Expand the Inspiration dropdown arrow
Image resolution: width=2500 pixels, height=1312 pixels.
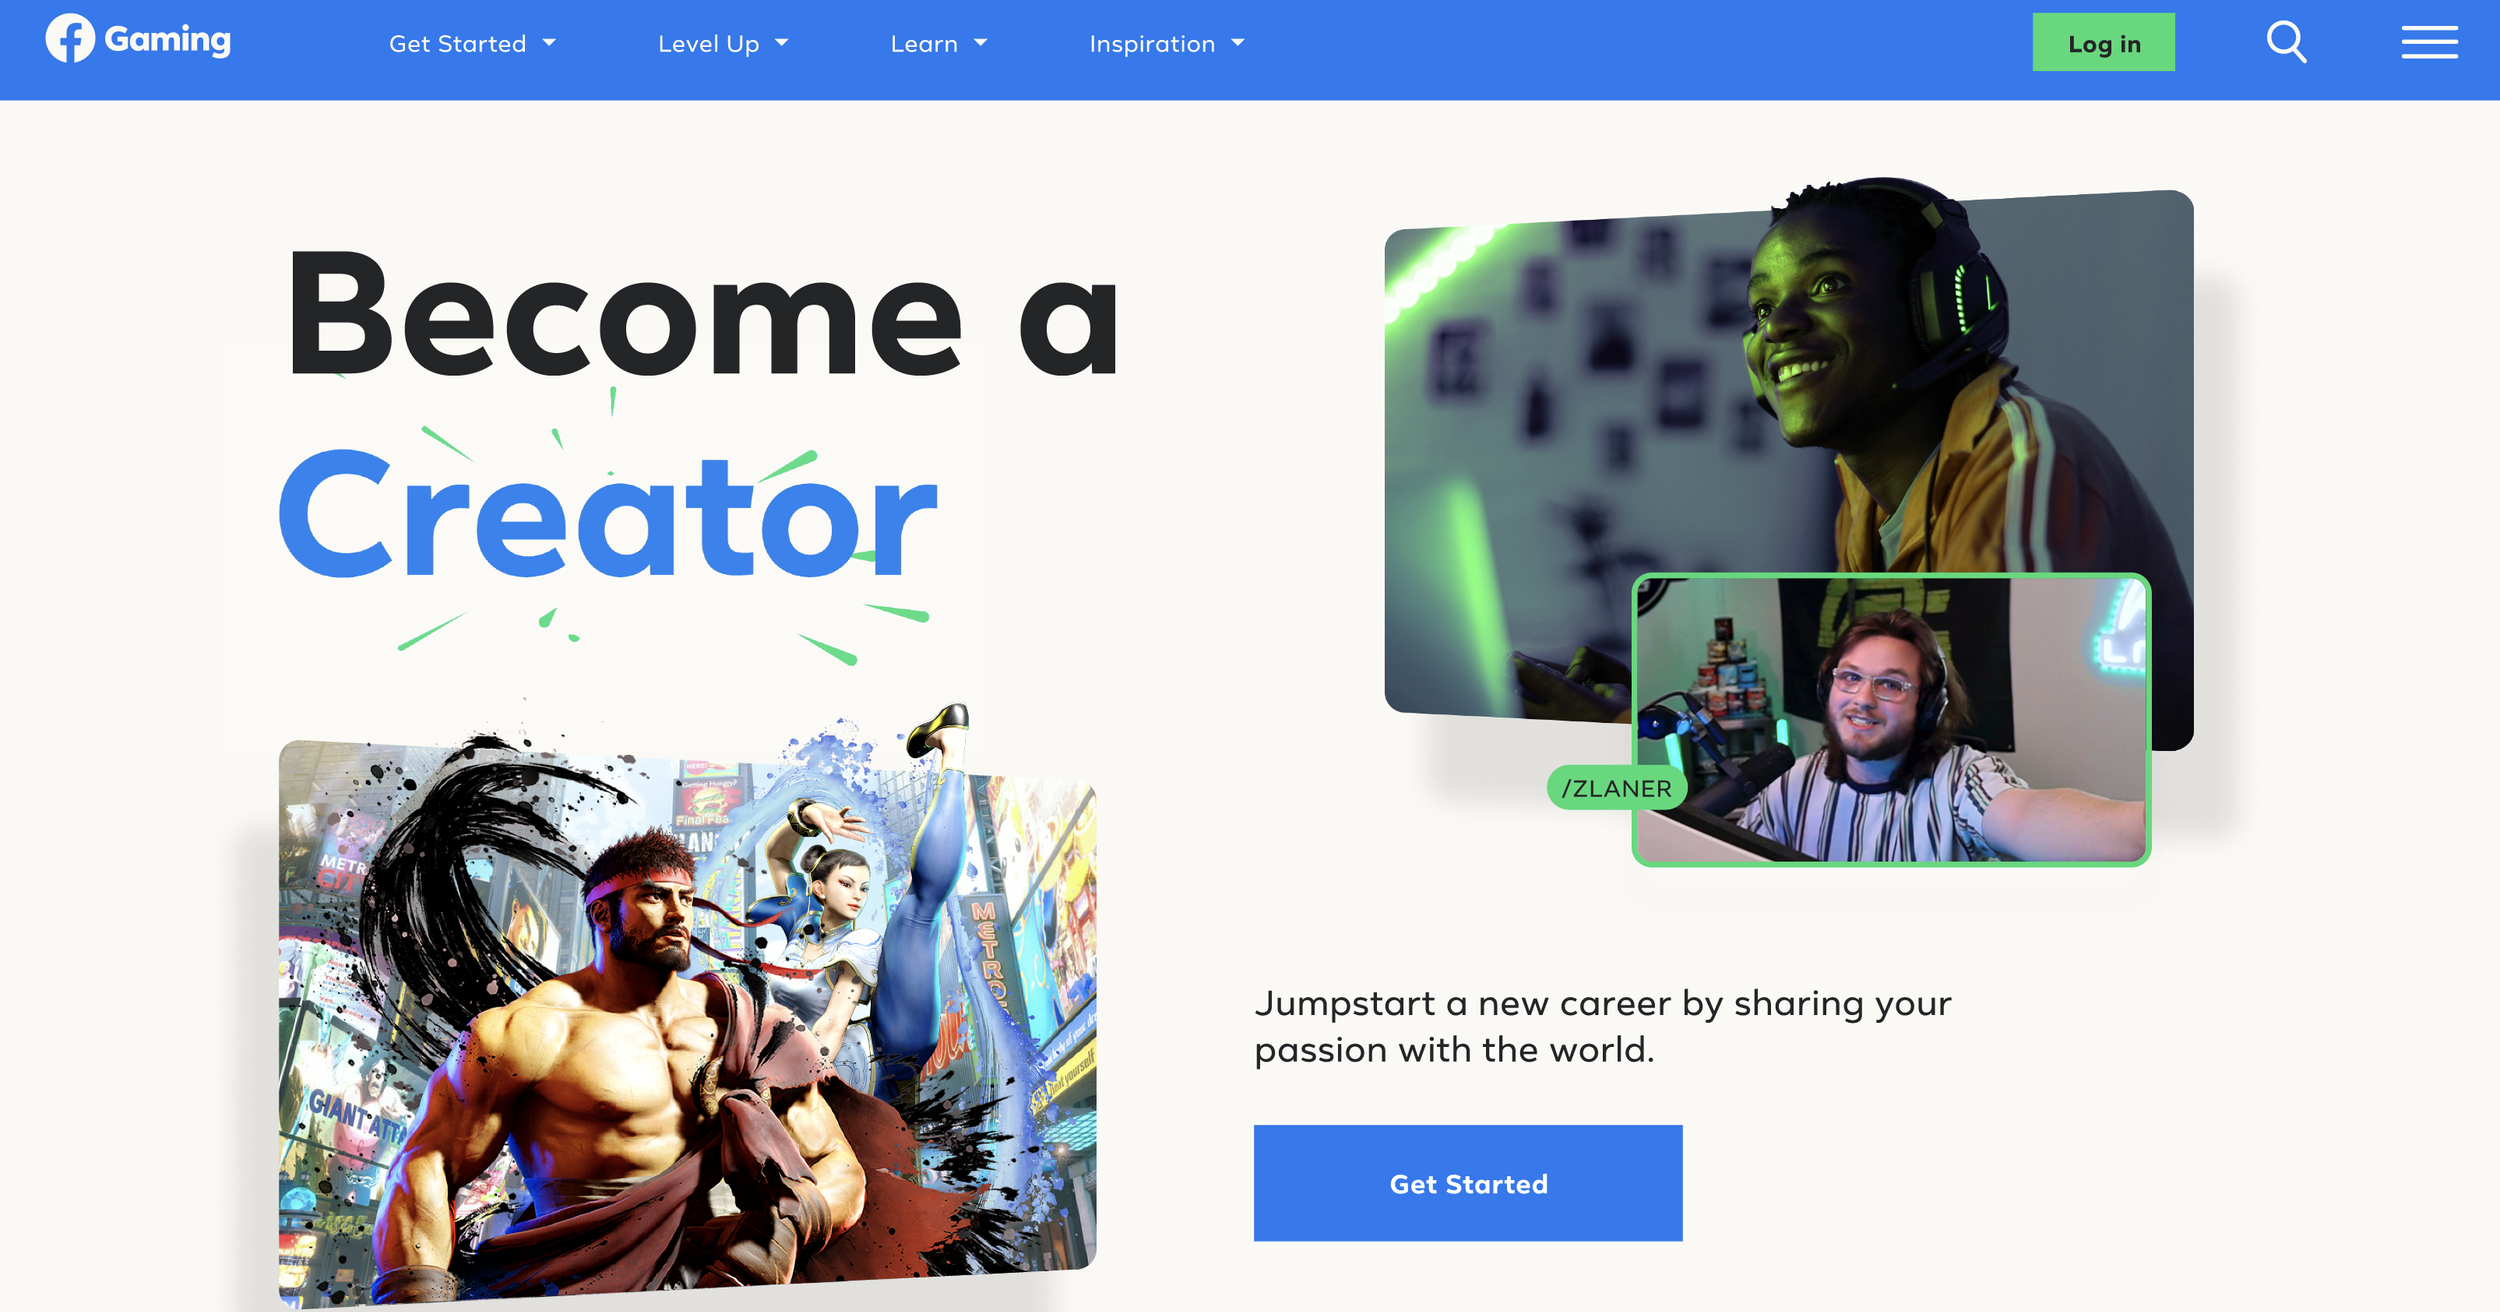tap(1238, 43)
